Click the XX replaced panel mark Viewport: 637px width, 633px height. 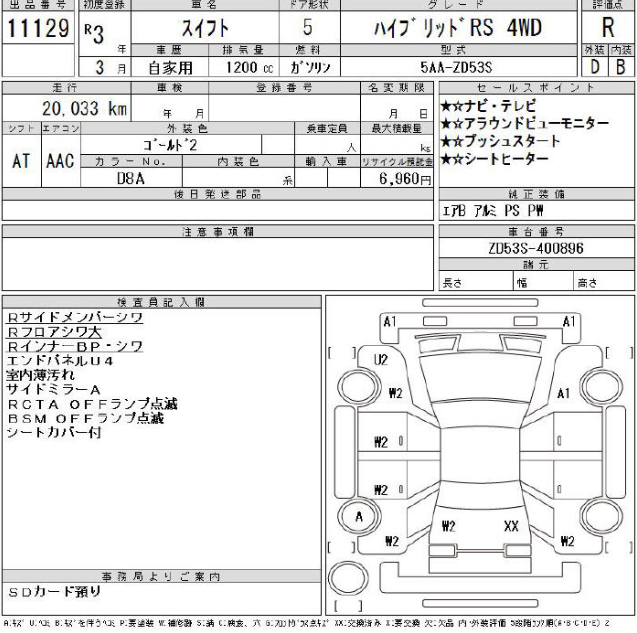click(511, 525)
